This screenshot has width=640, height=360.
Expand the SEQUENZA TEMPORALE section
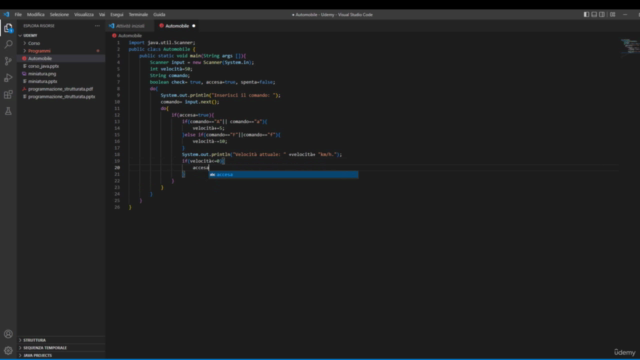point(61,348)
